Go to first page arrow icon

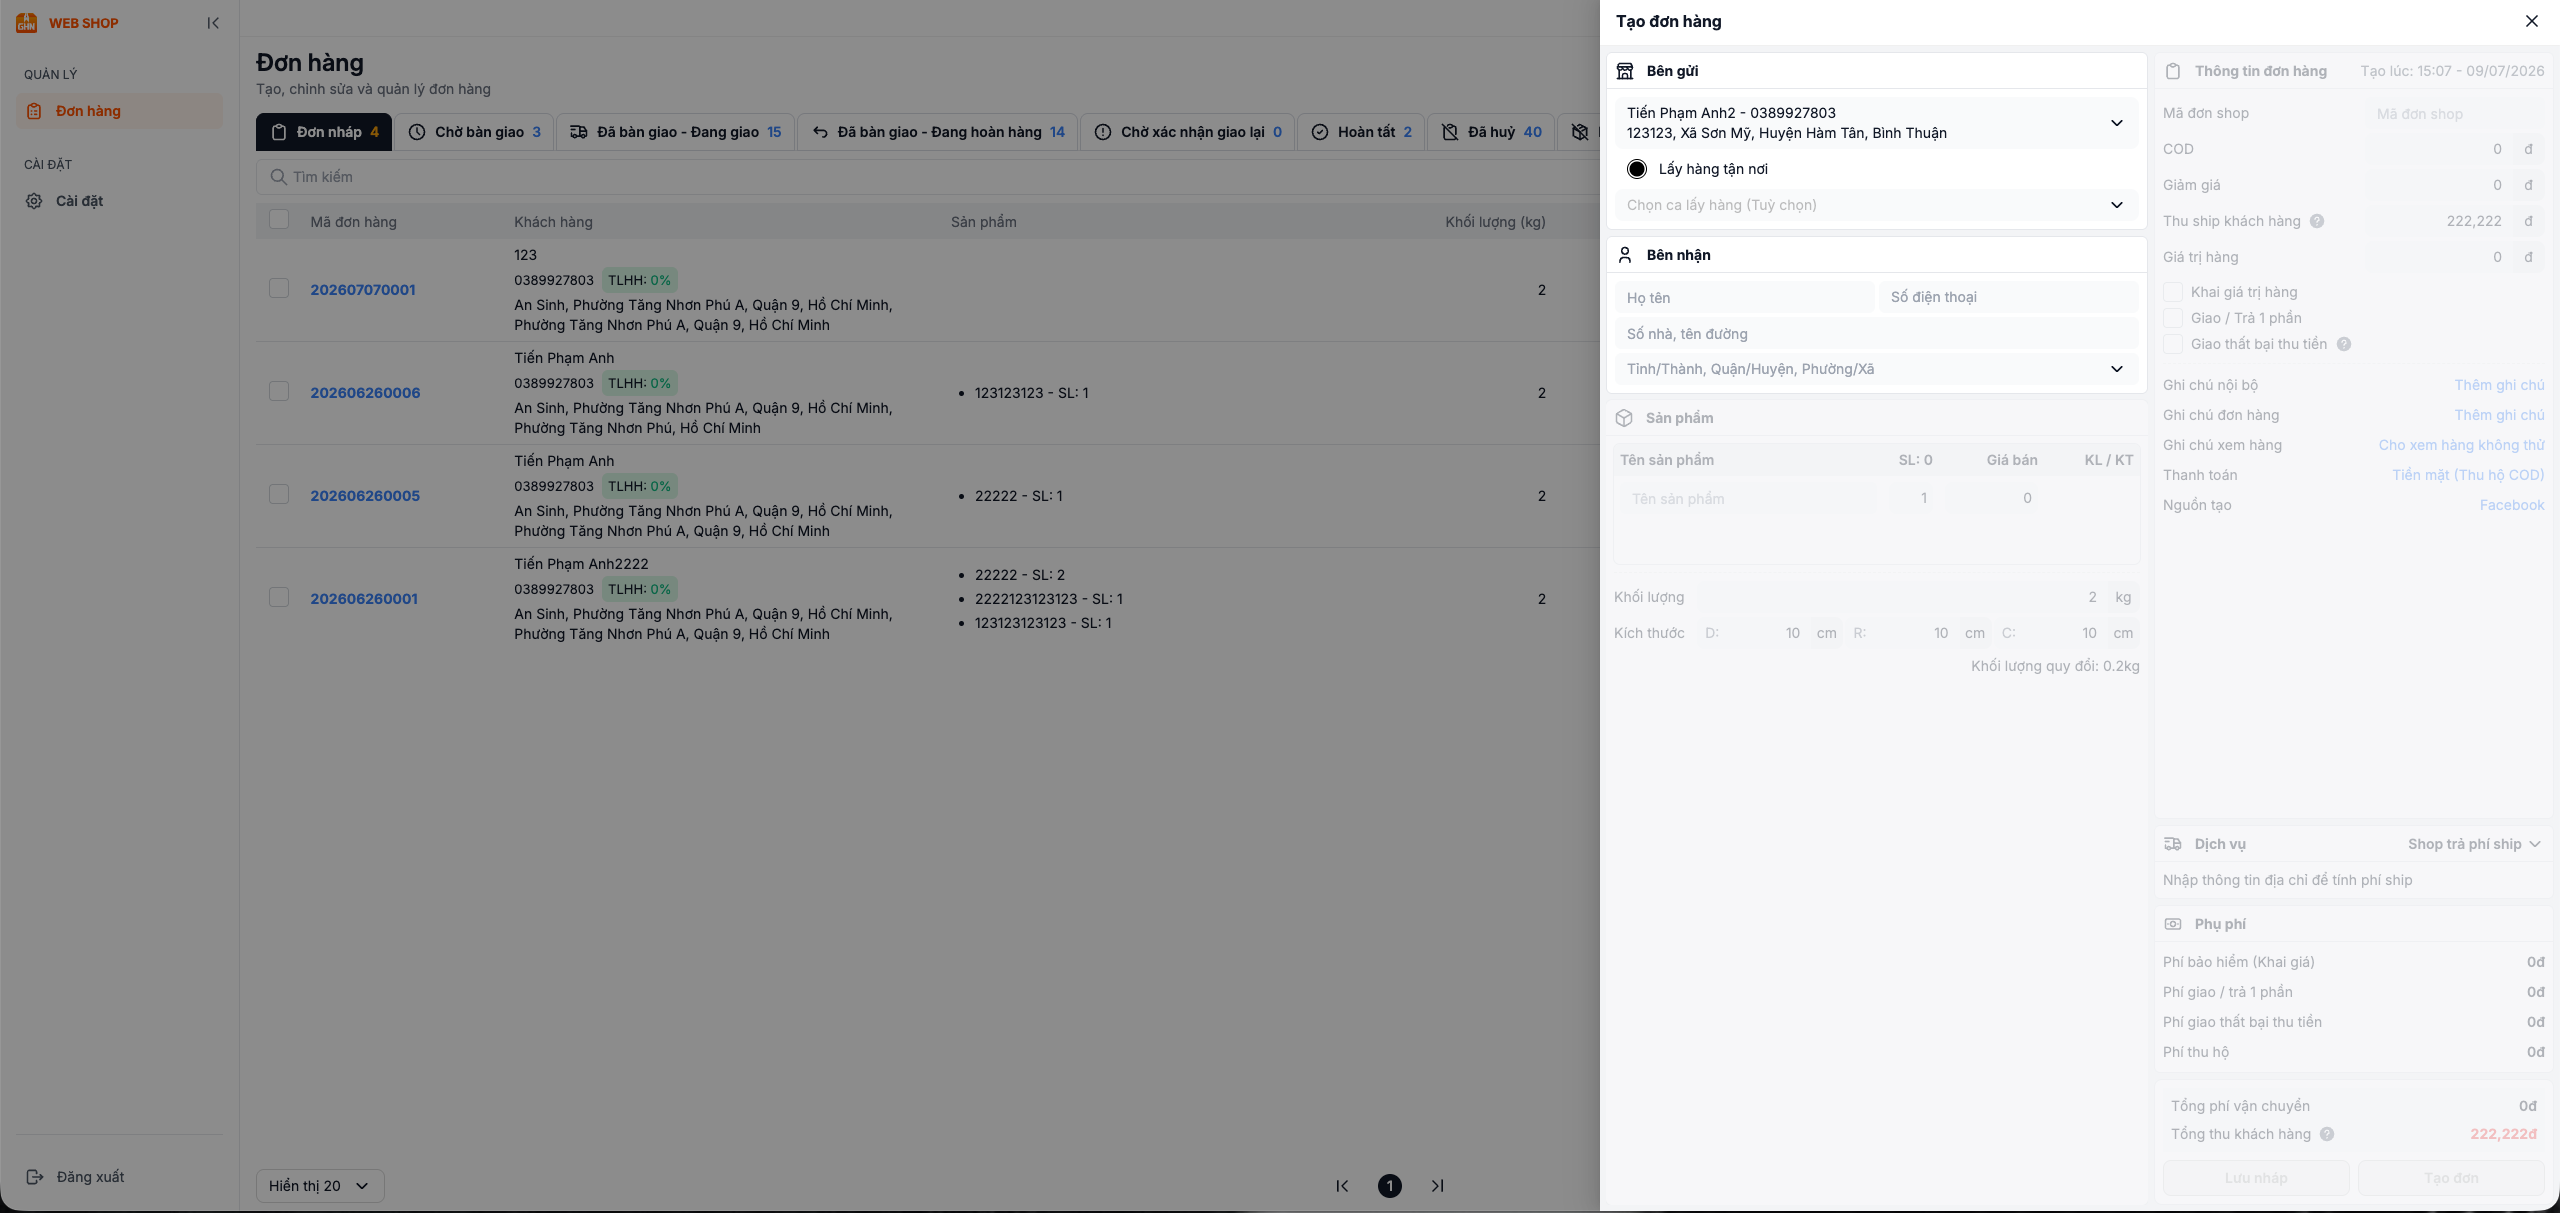[x=1342, y=1186]
